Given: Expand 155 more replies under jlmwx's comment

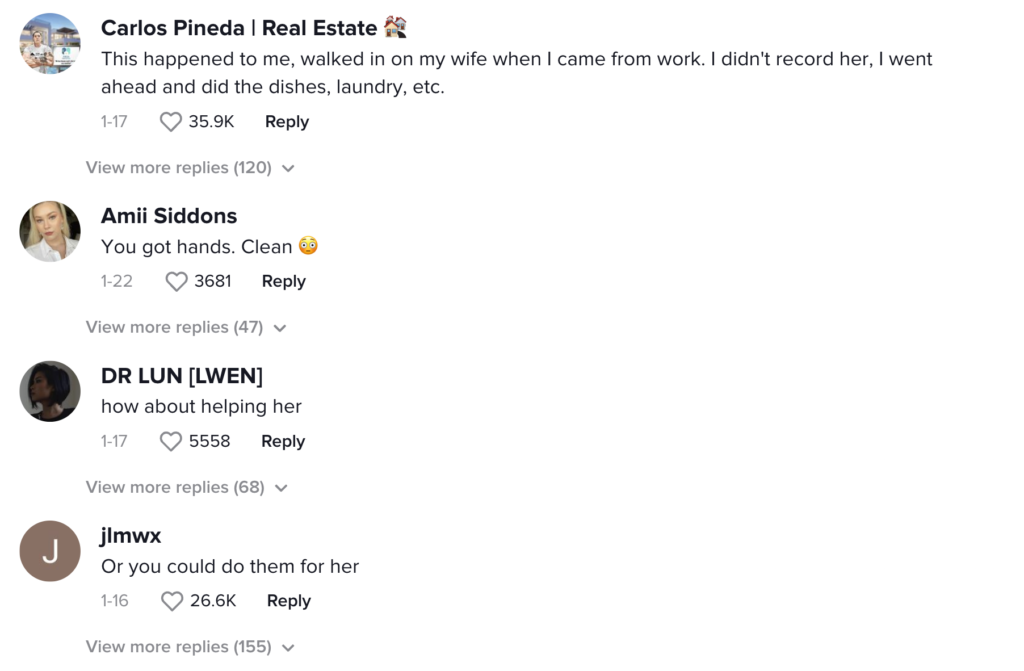Looking at the screenshot, I should [x=190, y=647].
